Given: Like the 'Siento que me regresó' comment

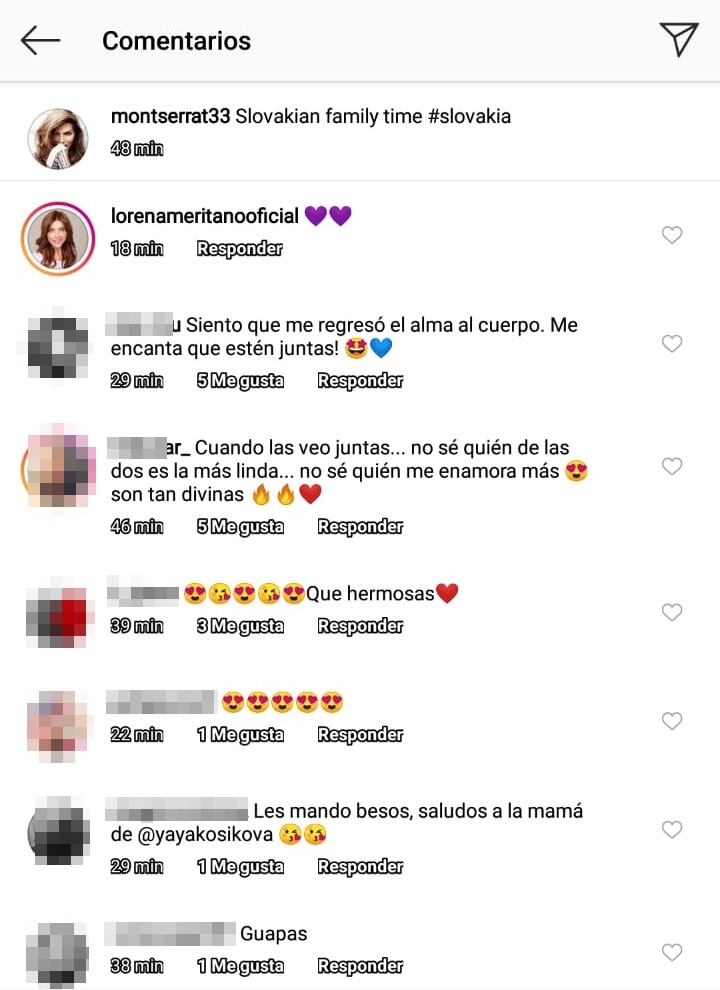Looking at the screenshot, I should point(671,343).
